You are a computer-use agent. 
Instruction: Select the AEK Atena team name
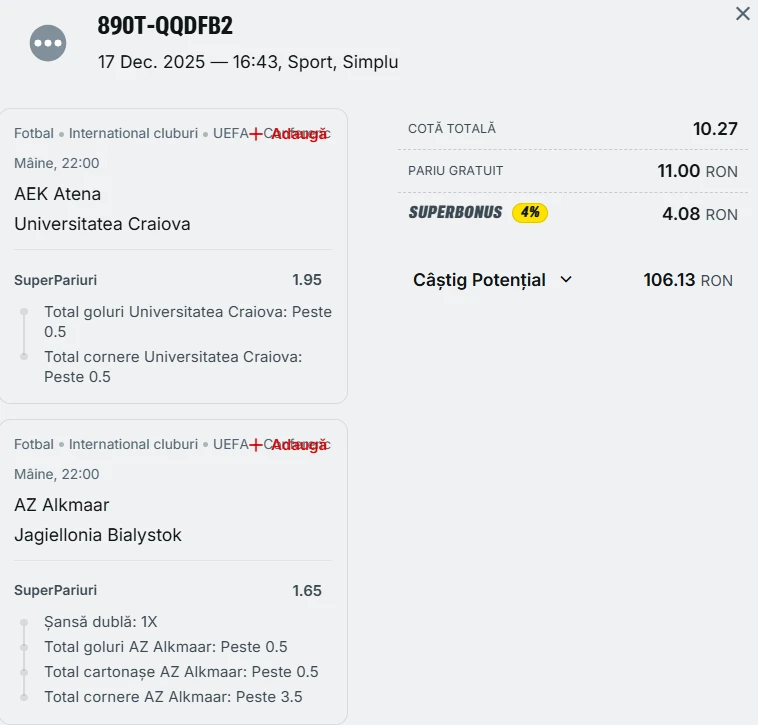[x=58, y=194]
